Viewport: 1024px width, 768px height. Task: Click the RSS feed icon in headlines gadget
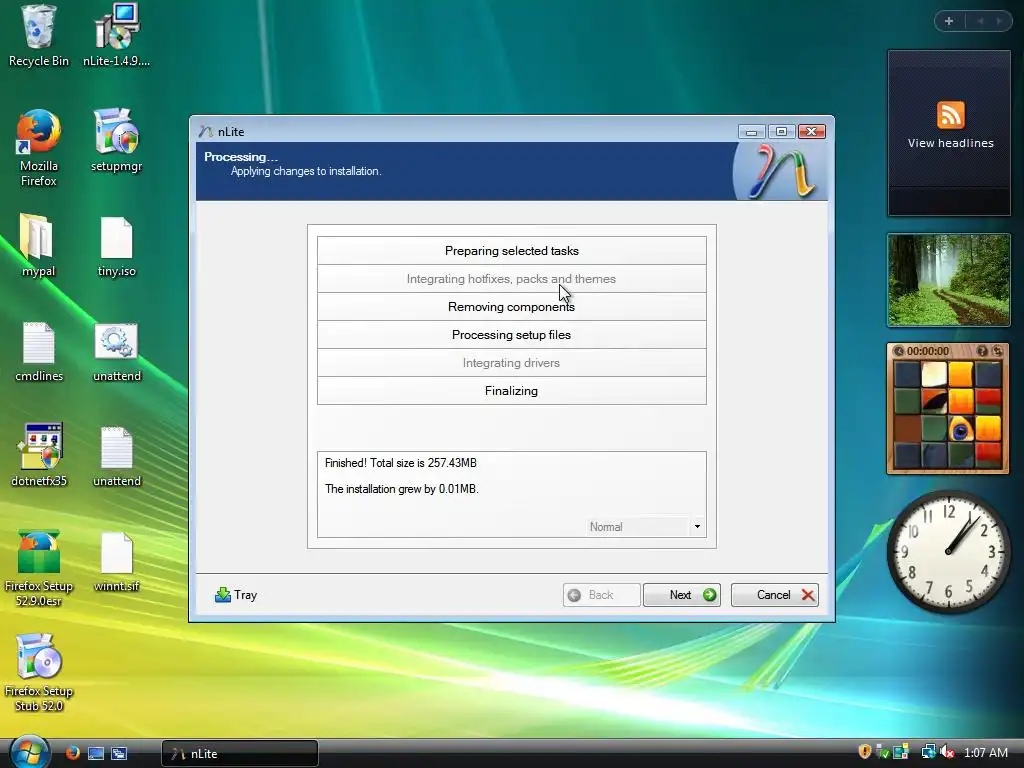click(950, 115)
